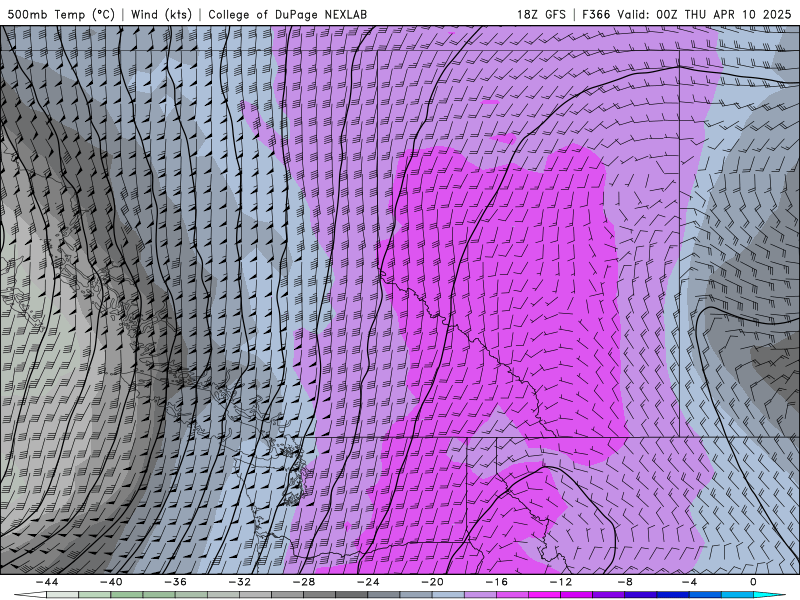The image size is (800, 600).
Task: Click the -20 temperature scale label
Action: 433,582
